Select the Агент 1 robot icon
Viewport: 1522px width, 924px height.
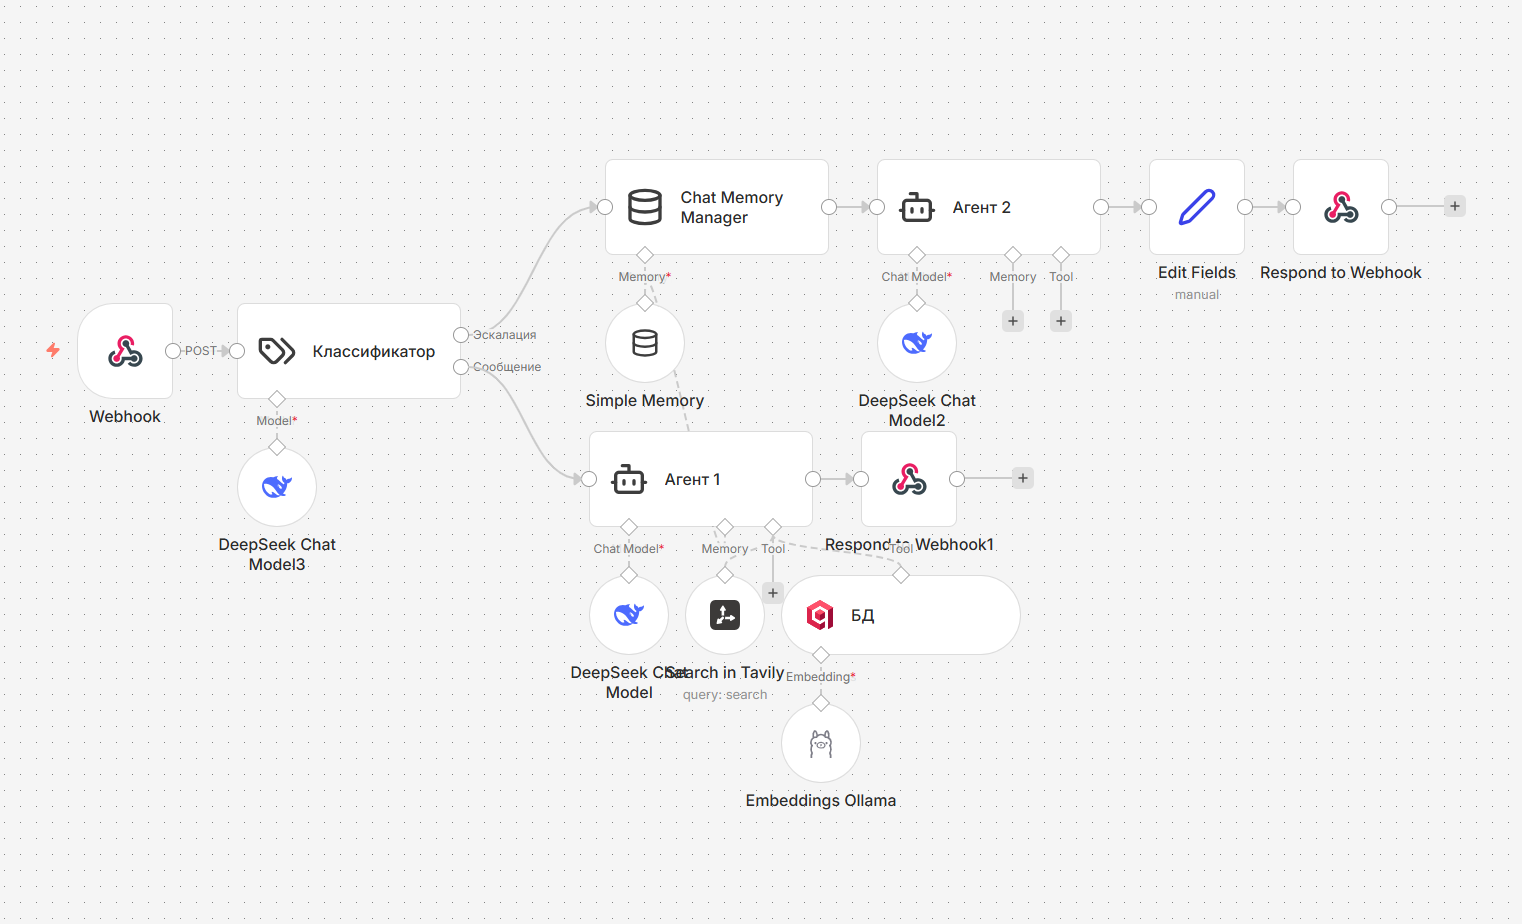tap(629, 478)
